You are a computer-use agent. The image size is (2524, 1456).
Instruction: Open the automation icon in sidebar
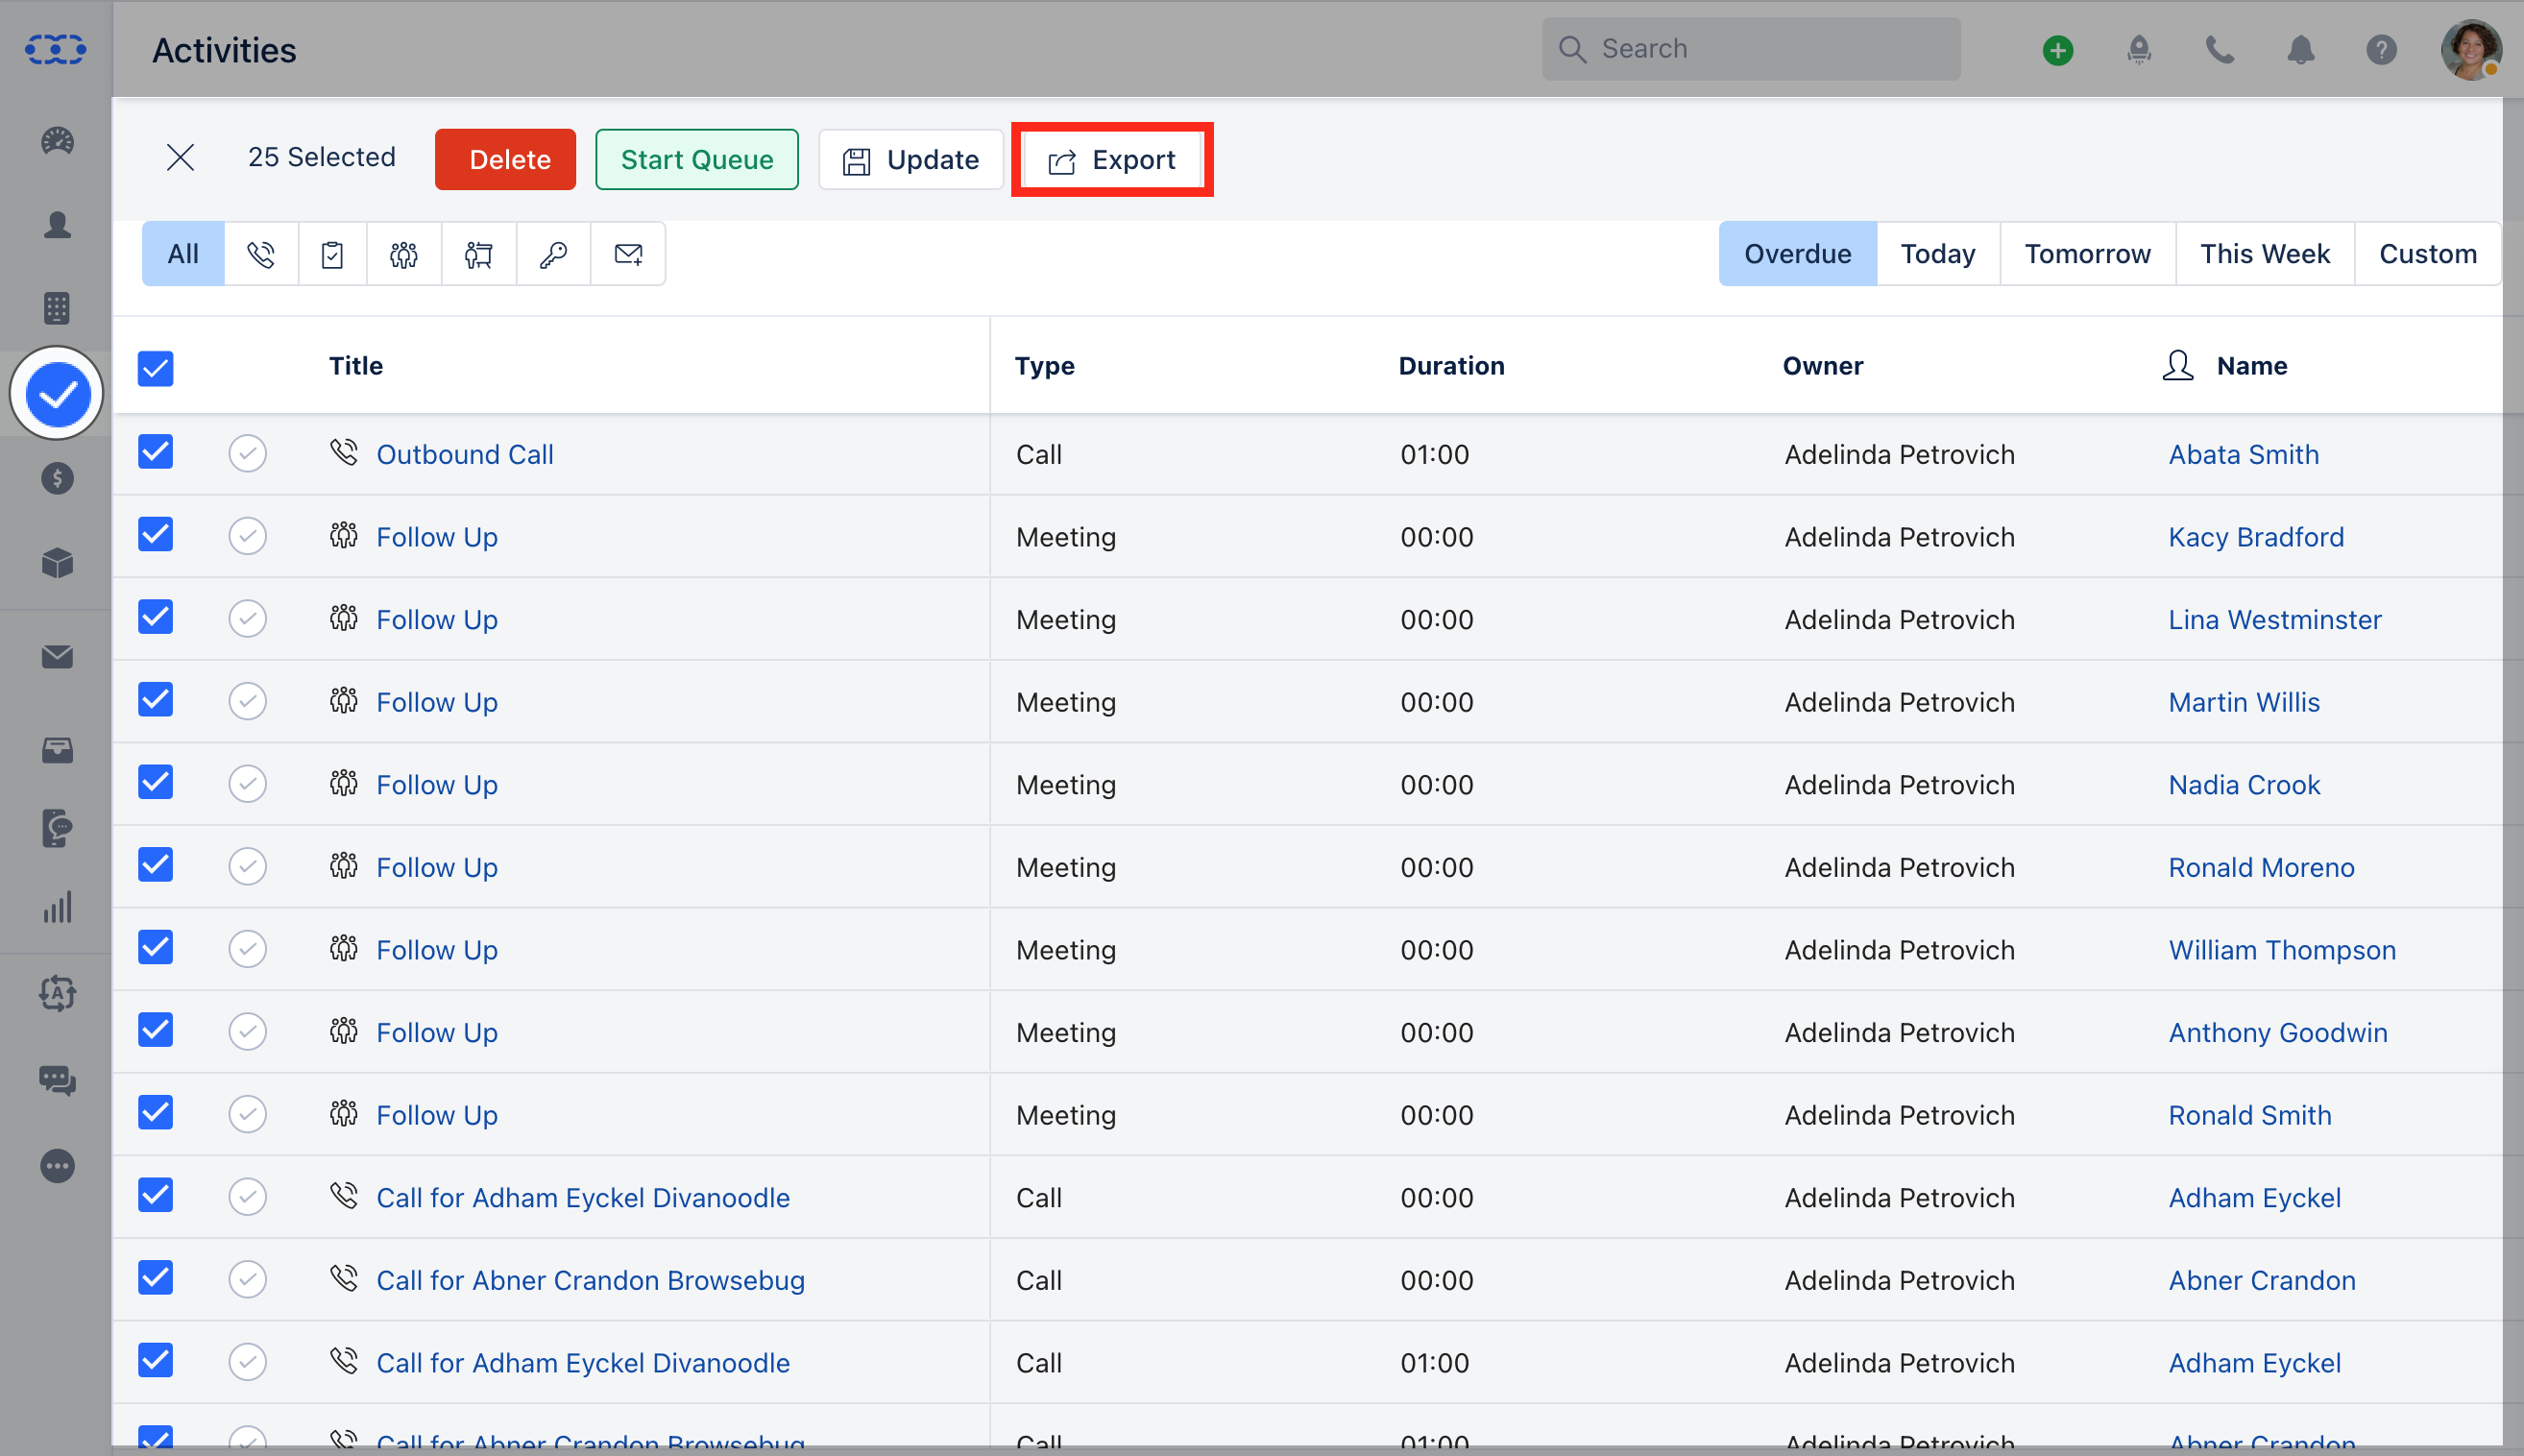pos(57,994)
